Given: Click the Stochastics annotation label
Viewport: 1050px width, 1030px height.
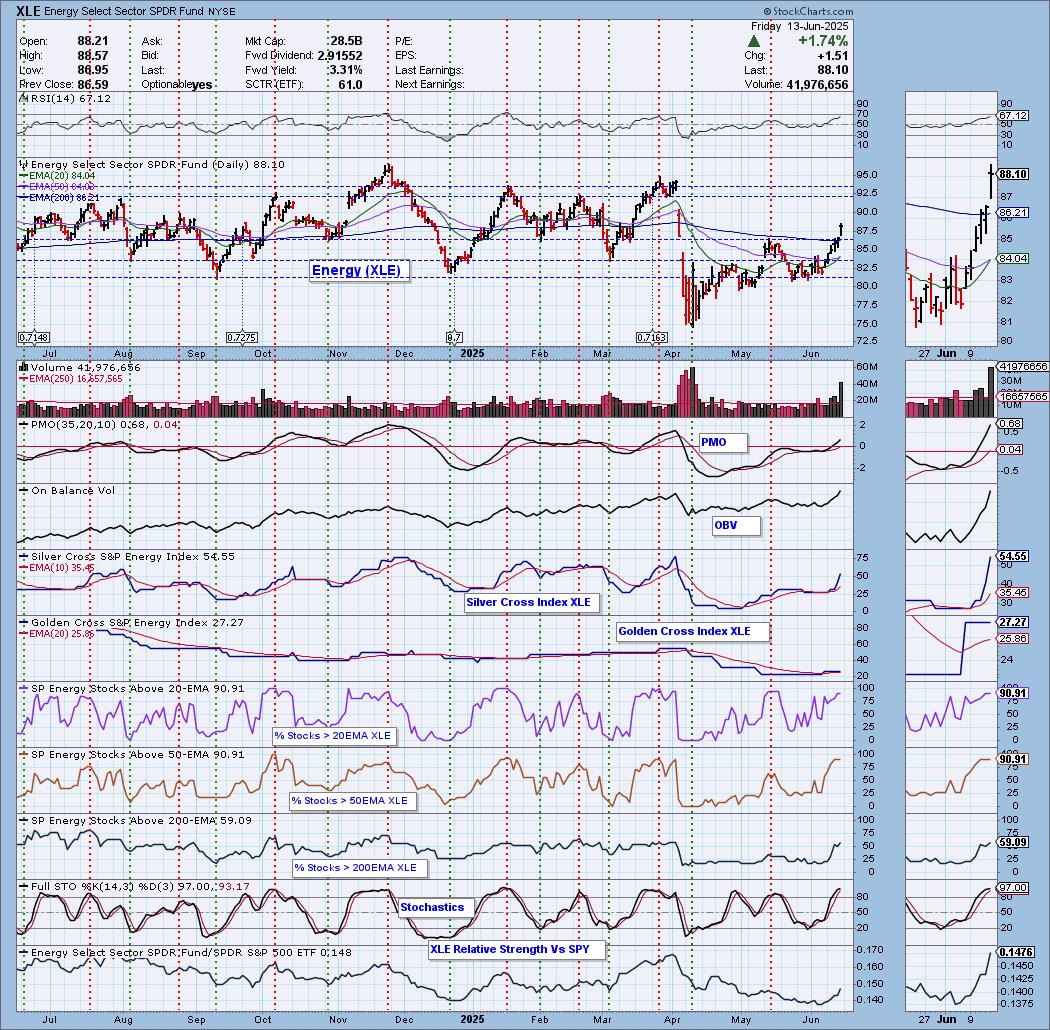Looking at the screenshot, I should click(436, 907).
